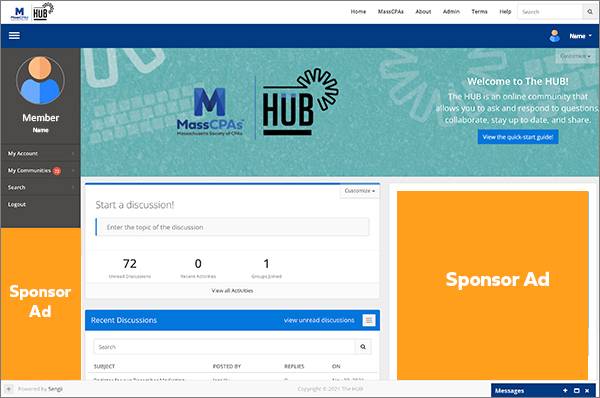Image resolution: width=600 pixels, height=398 pixels.
Task: Open the MassCPAs menu item
Action: 390,12
